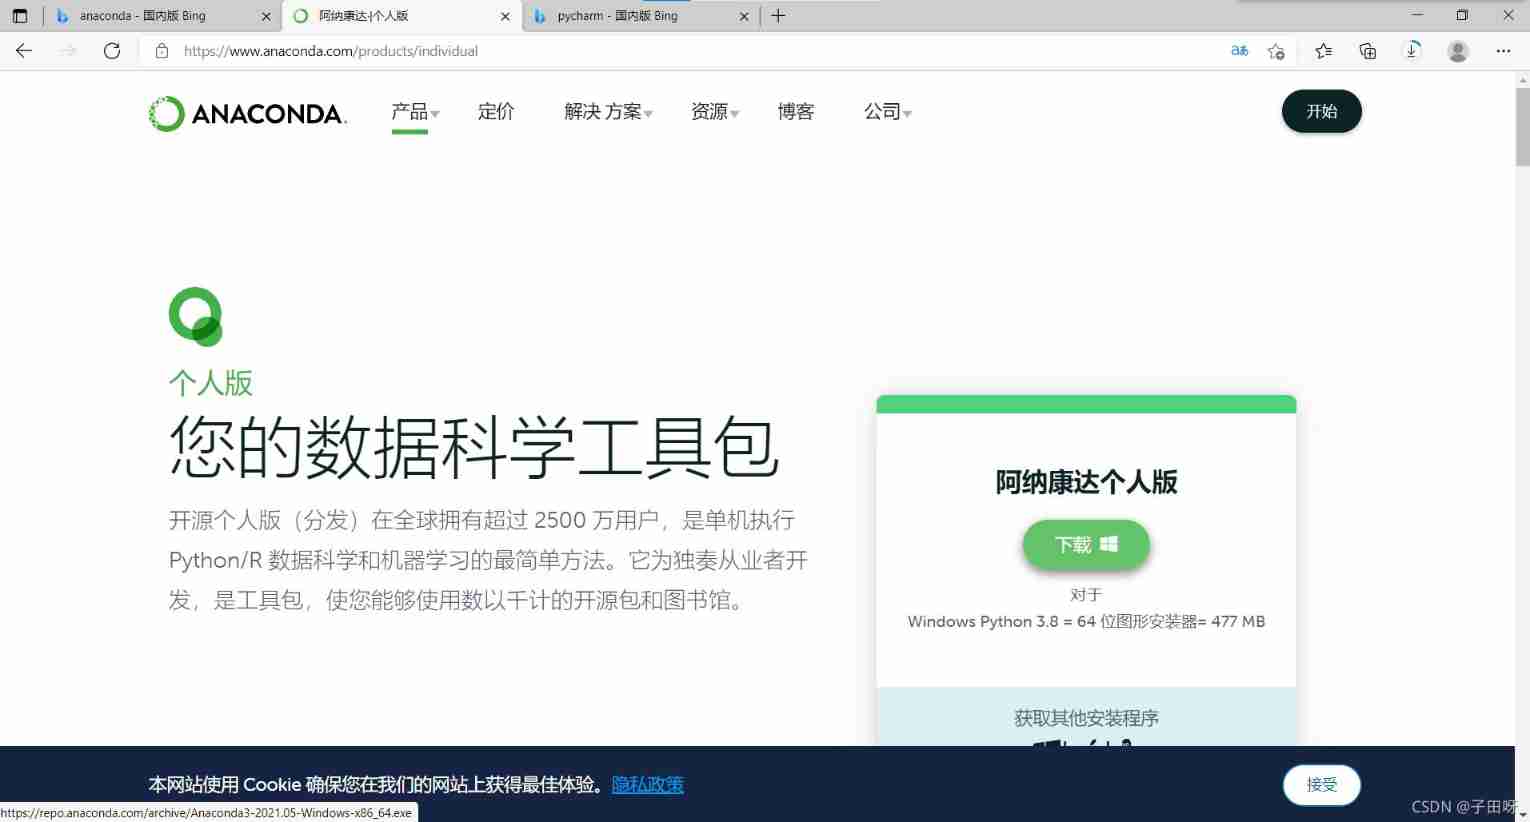
Task: Expand the 产品 dropdown menu
Action: pyautogui.click(x=415, y=112)
